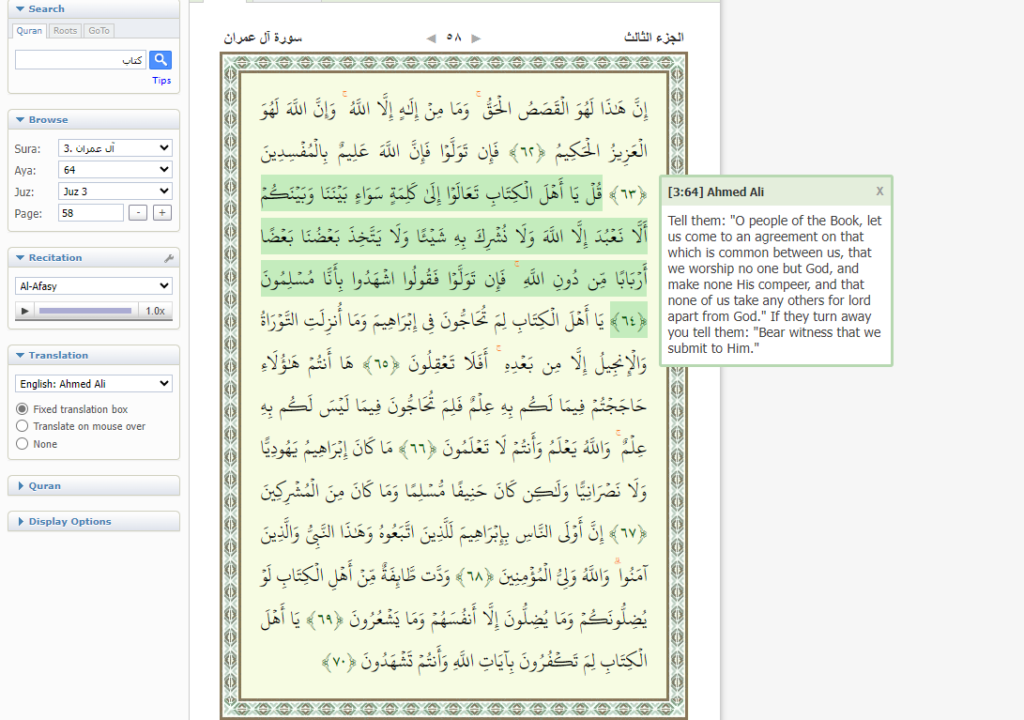Select verse number marker ٦٦

pos(418,449)
